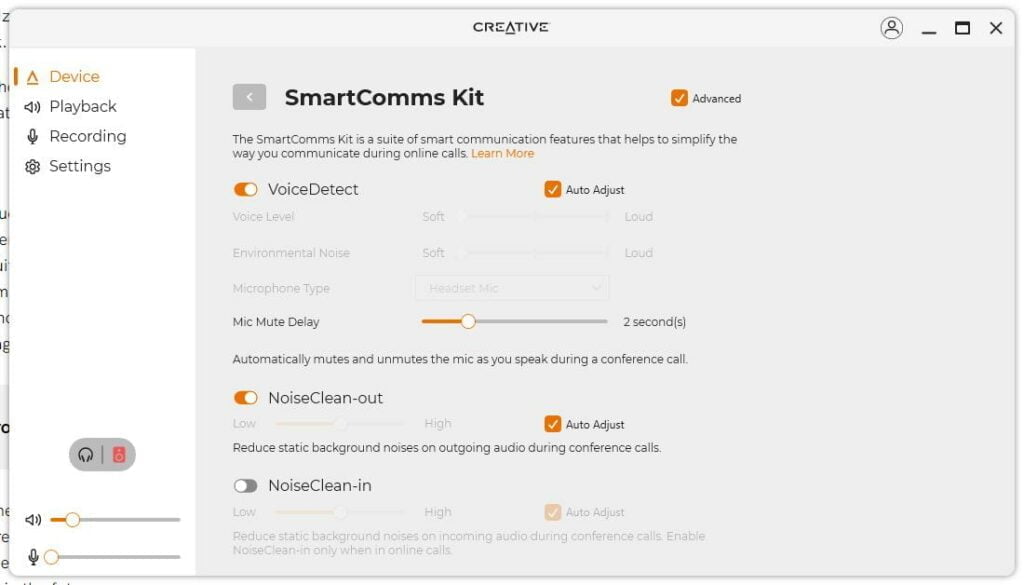Open the Microphone Type dropdown
This screenshot has width=1024, height=585.
click(x=512, y=288)
